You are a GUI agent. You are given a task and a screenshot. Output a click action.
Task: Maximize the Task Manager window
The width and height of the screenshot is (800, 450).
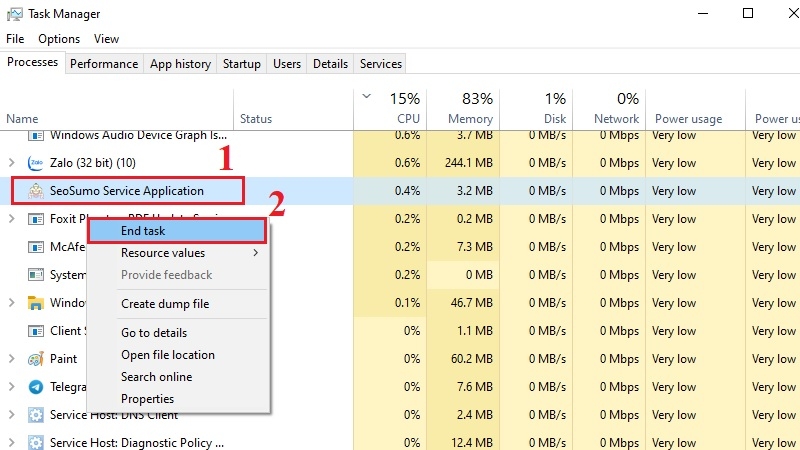pos(747,13)
